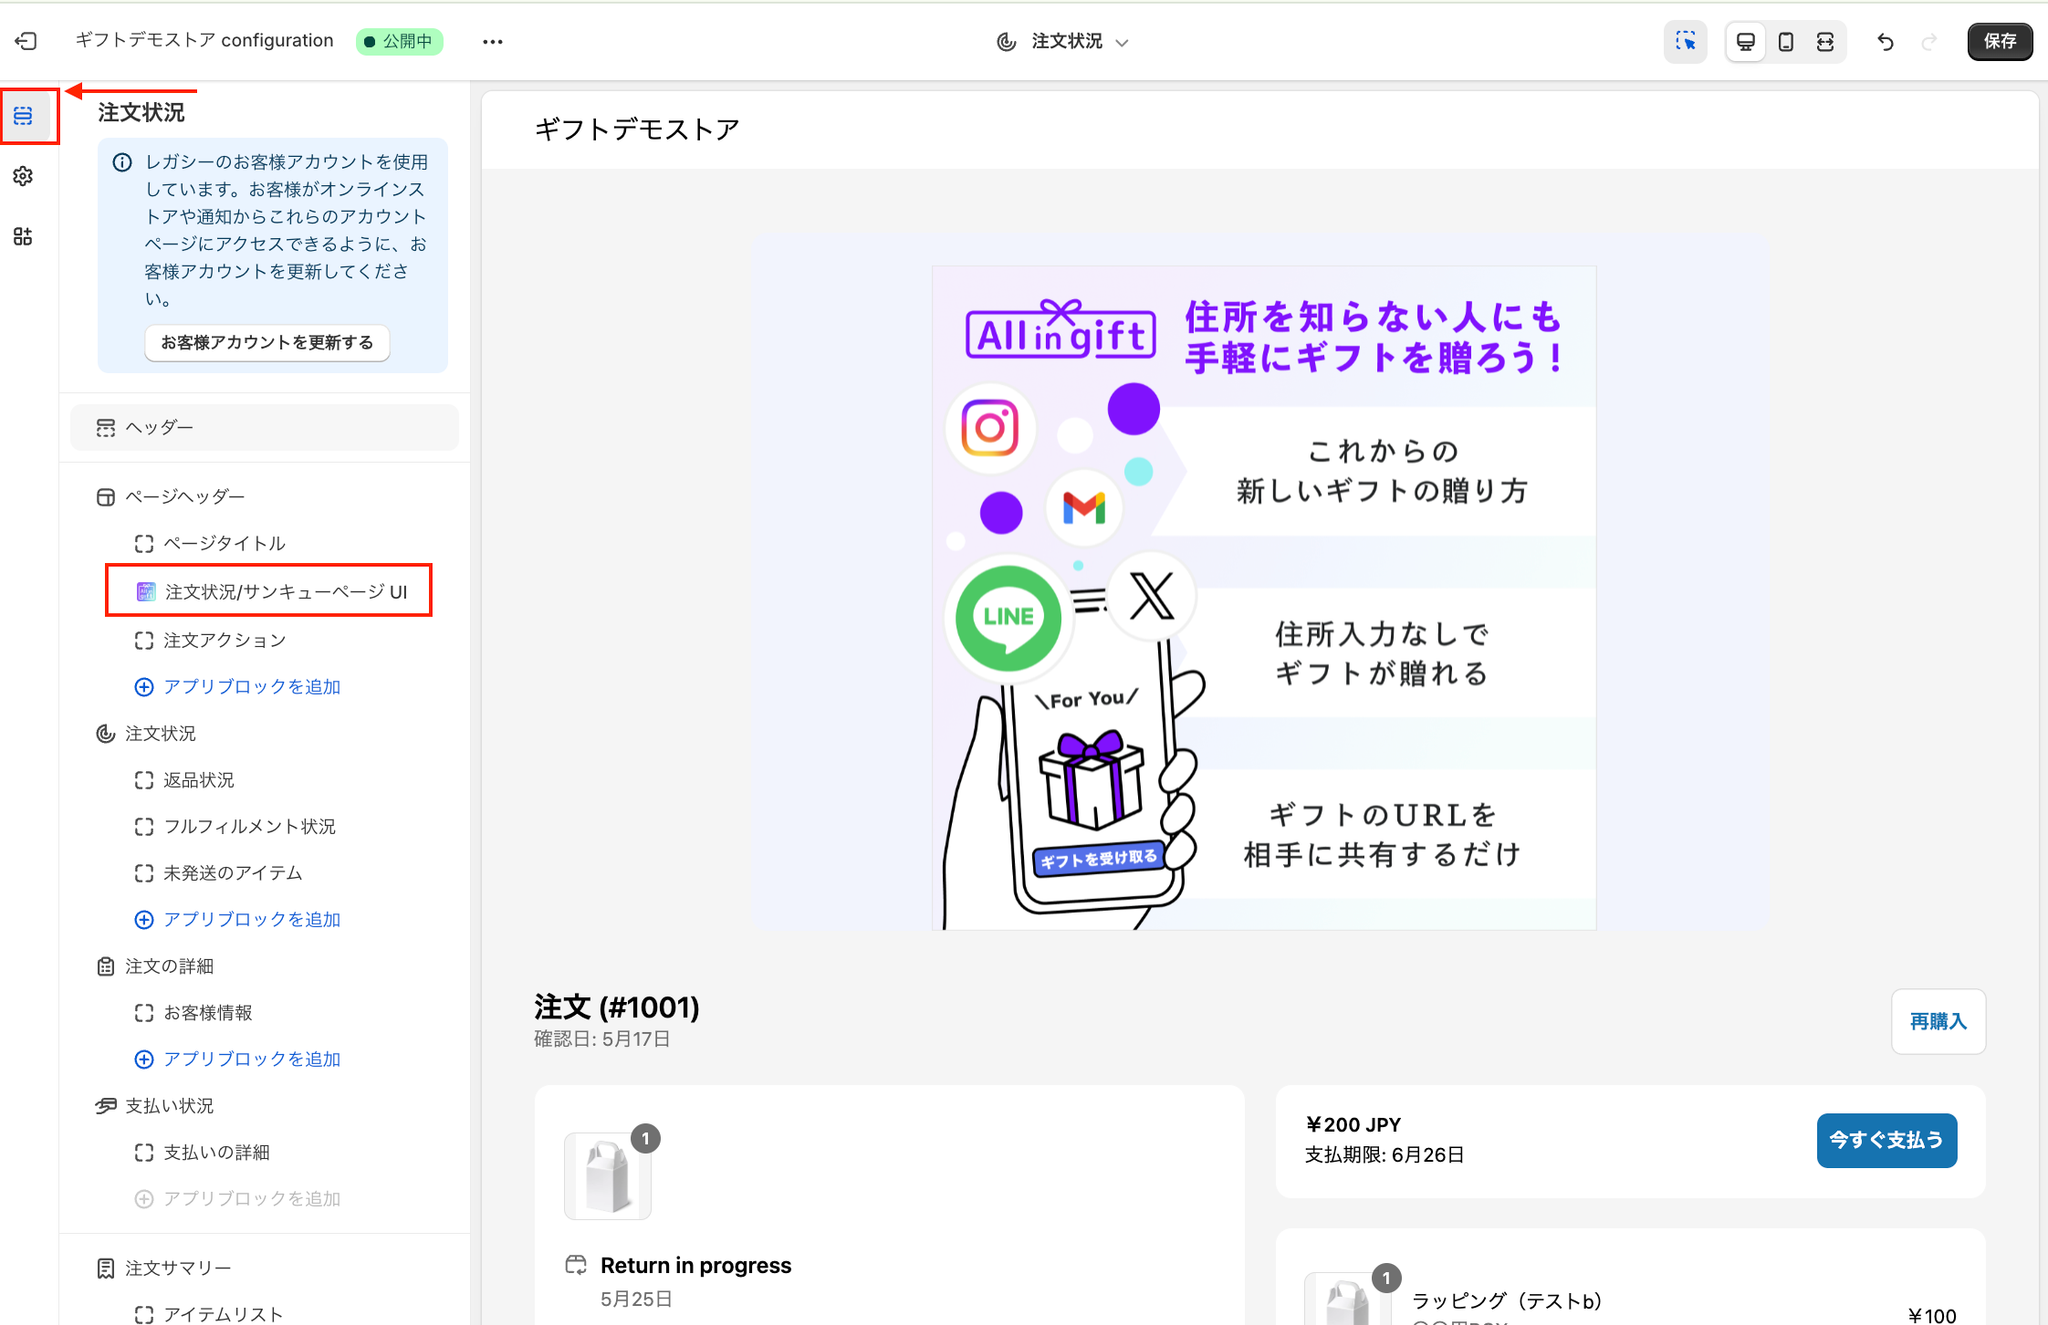Open the sections panel icon
The height and width of the screenshot is (1325, 2048).
(24, 116)
